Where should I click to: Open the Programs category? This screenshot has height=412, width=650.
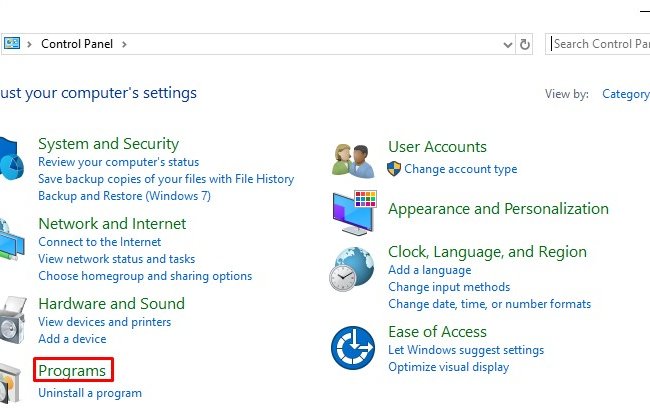tap(72, 371)
